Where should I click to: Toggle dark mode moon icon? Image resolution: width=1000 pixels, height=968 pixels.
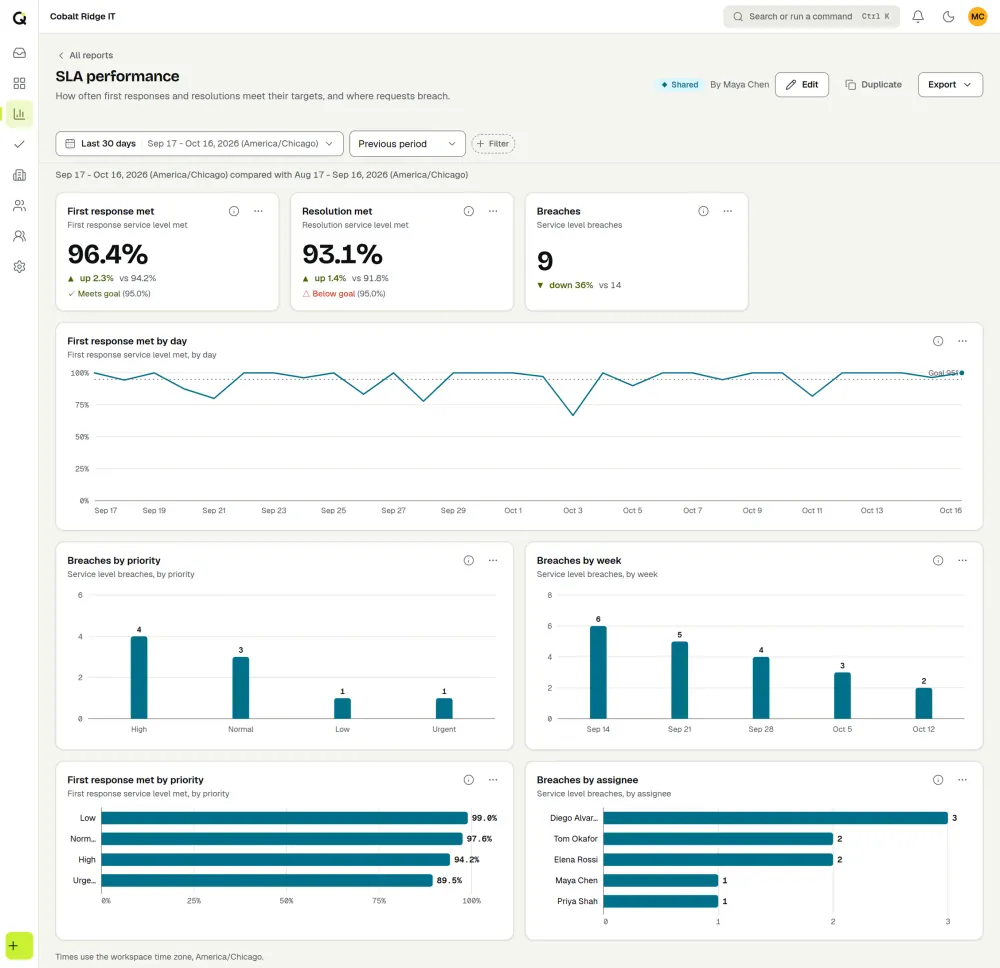(948, 17)
